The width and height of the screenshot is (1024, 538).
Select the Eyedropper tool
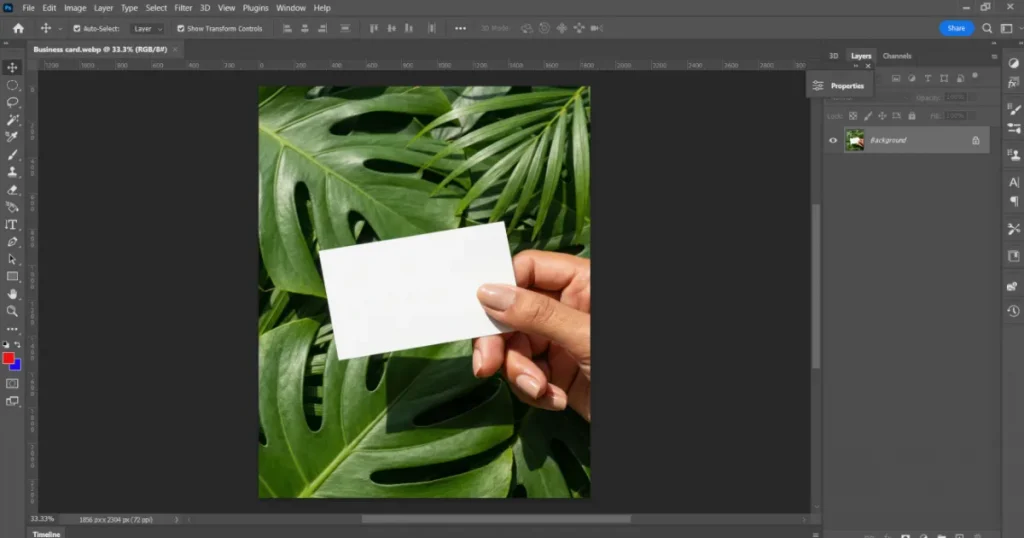pyautogui.click(x=12, y=137)
